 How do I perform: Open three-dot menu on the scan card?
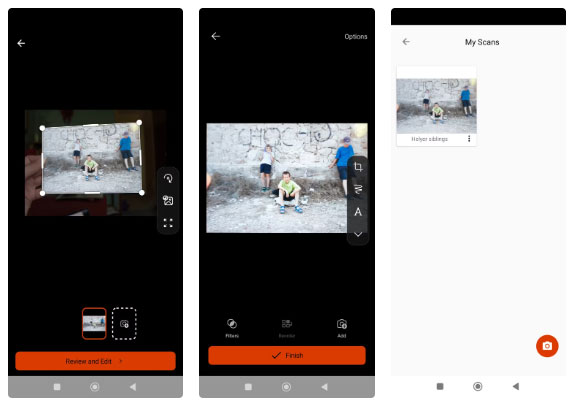pos(469,139)
